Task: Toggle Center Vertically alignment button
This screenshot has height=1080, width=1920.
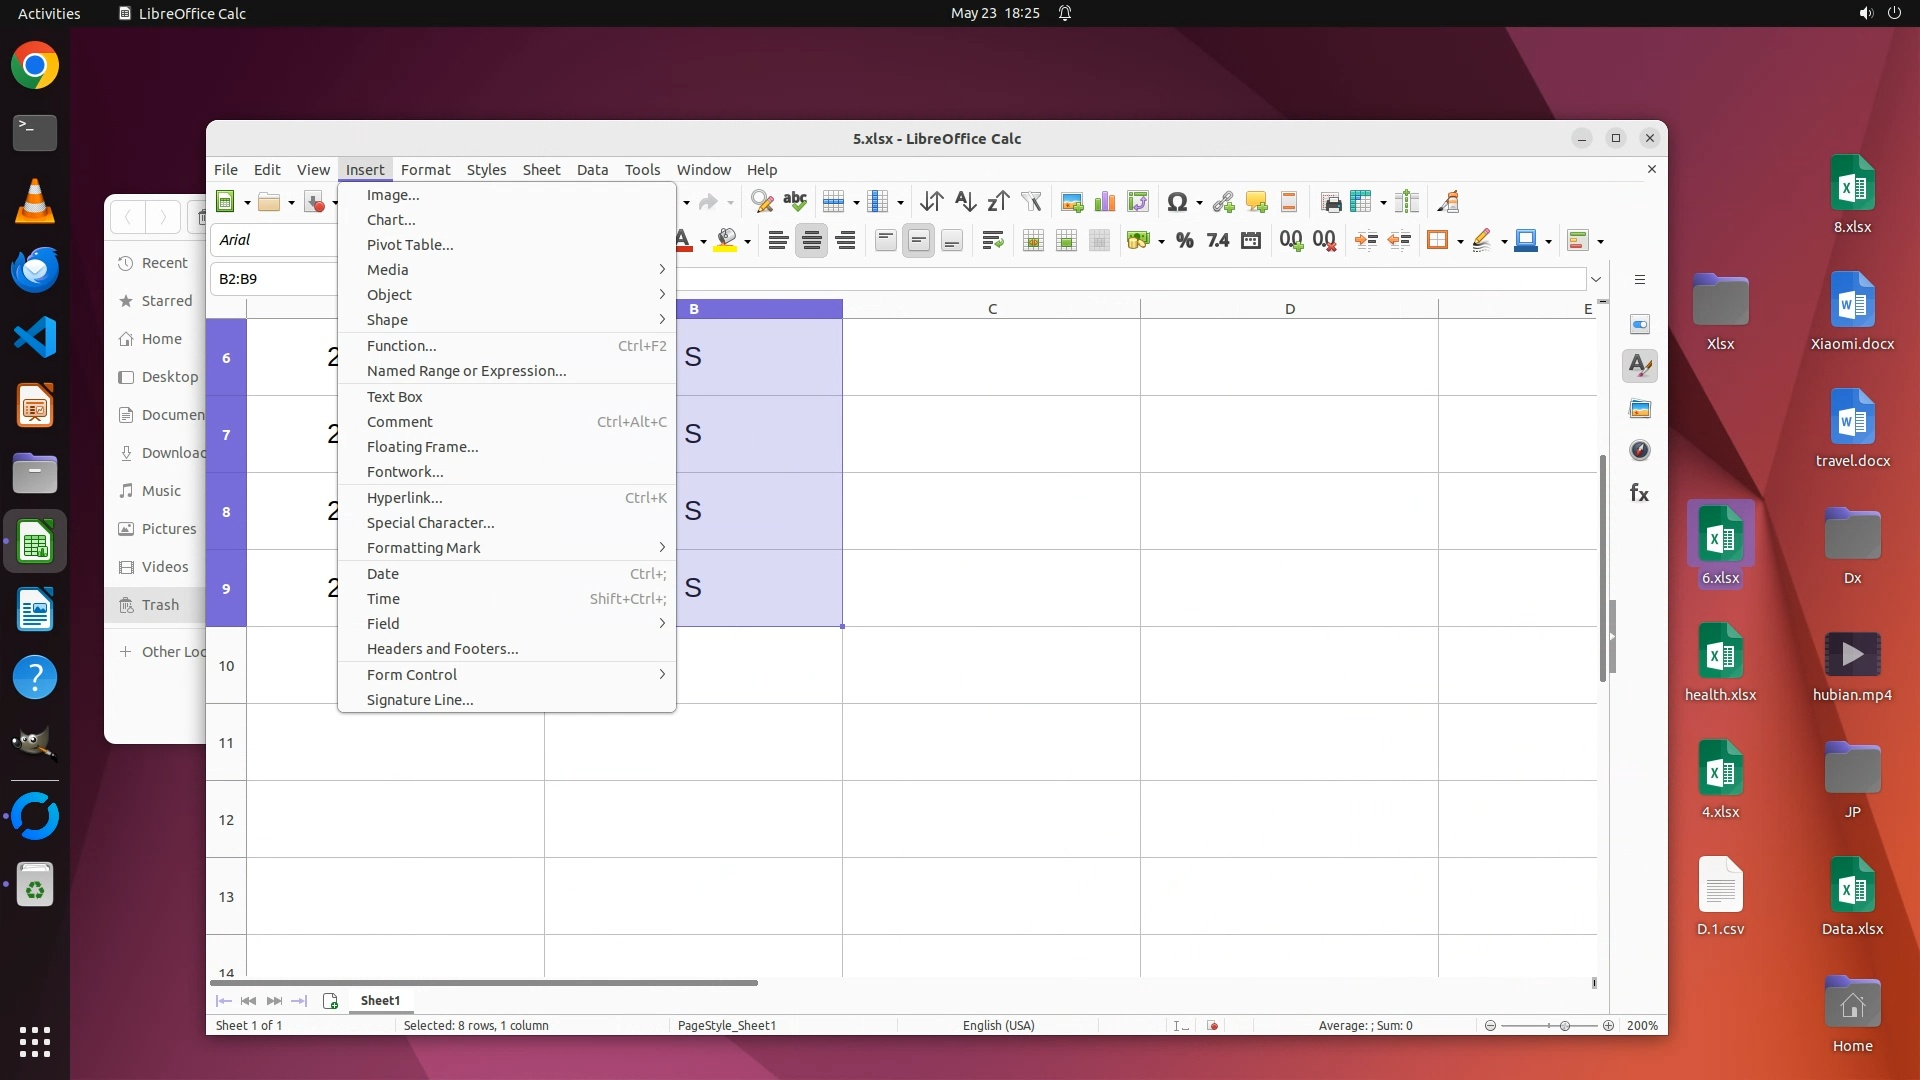Action: (918, 240)
